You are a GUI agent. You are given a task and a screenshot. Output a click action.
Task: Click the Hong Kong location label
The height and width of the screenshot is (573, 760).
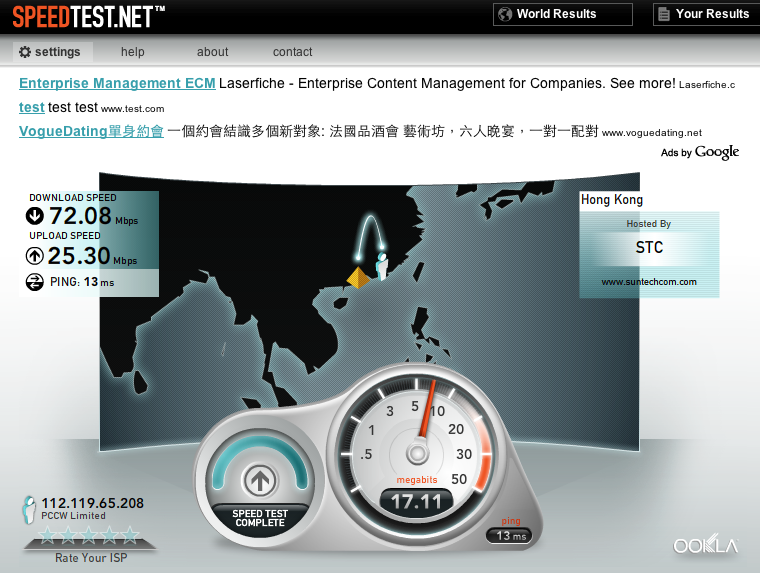click(612, 200)
